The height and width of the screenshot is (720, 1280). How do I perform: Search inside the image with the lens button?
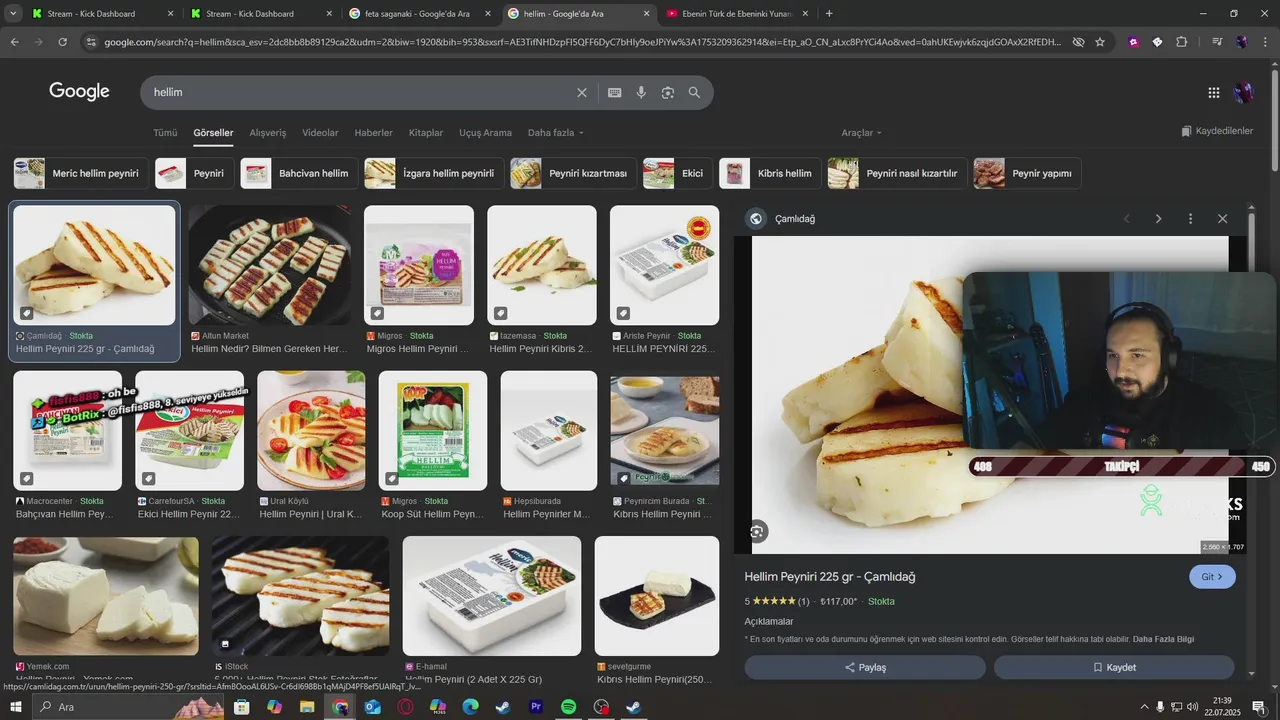tap(757, 532)
